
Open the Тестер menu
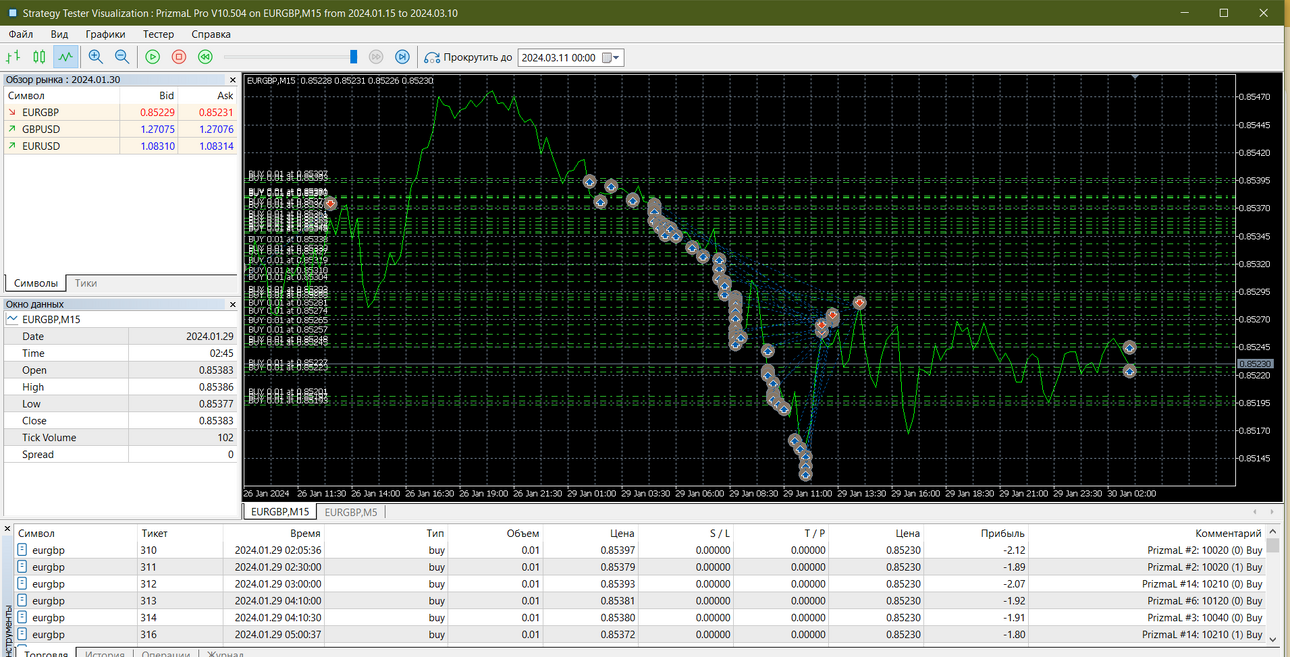[x=158, y=34]
